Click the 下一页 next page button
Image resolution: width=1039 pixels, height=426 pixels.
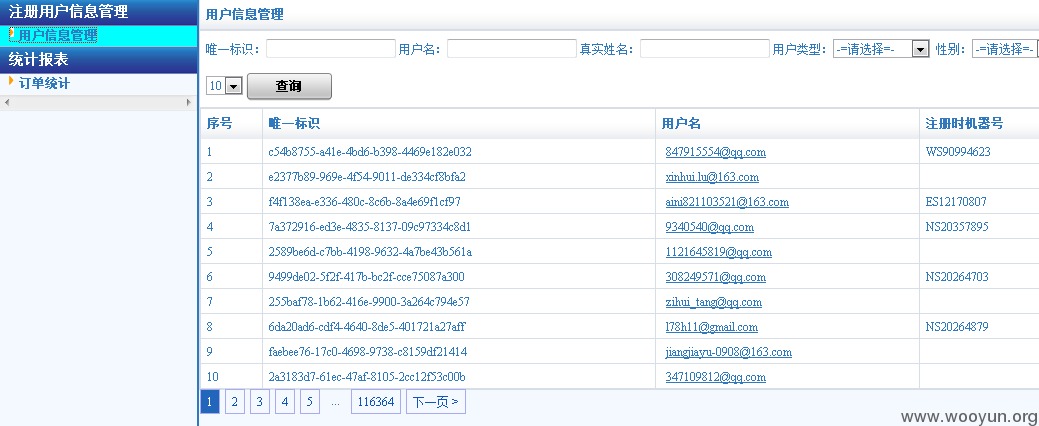click(436, 401)
